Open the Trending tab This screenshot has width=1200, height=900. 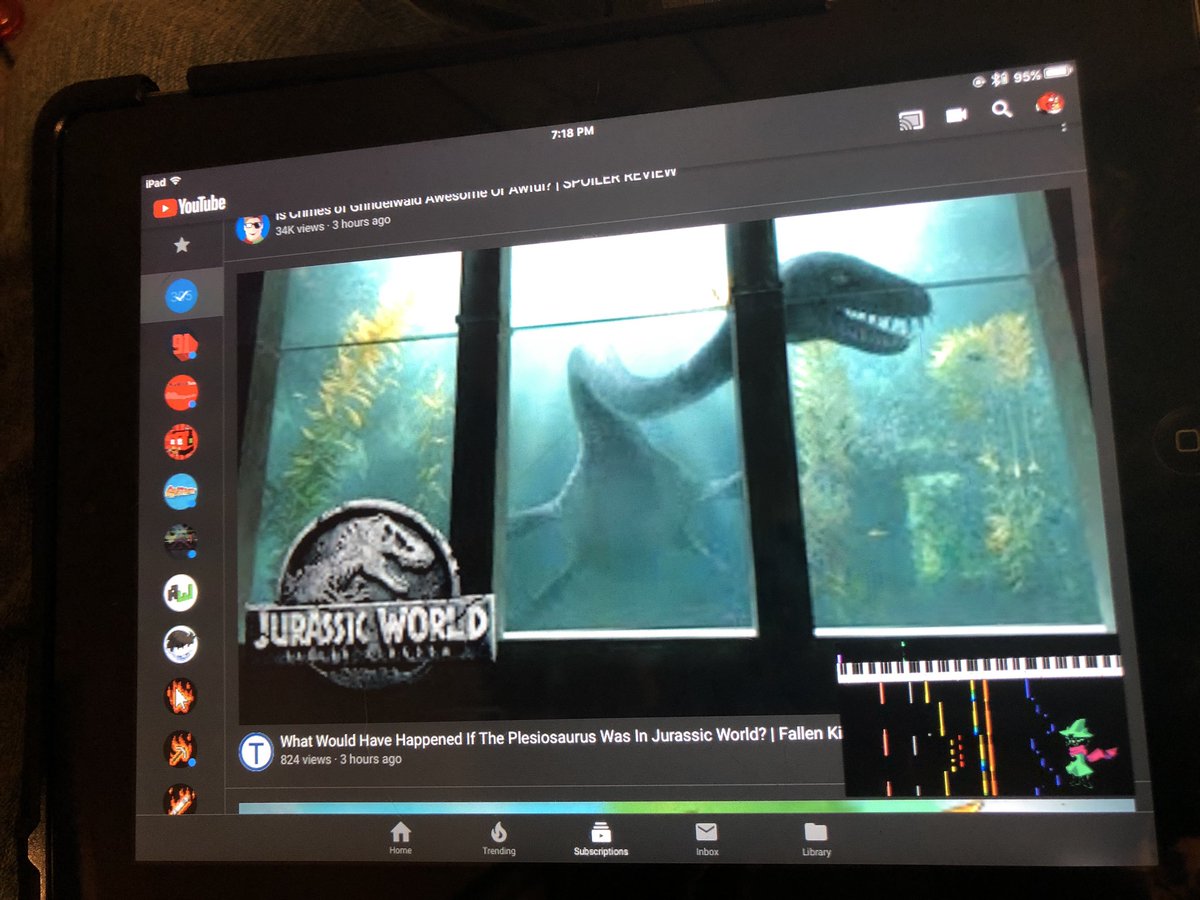(x=499, y=838)
